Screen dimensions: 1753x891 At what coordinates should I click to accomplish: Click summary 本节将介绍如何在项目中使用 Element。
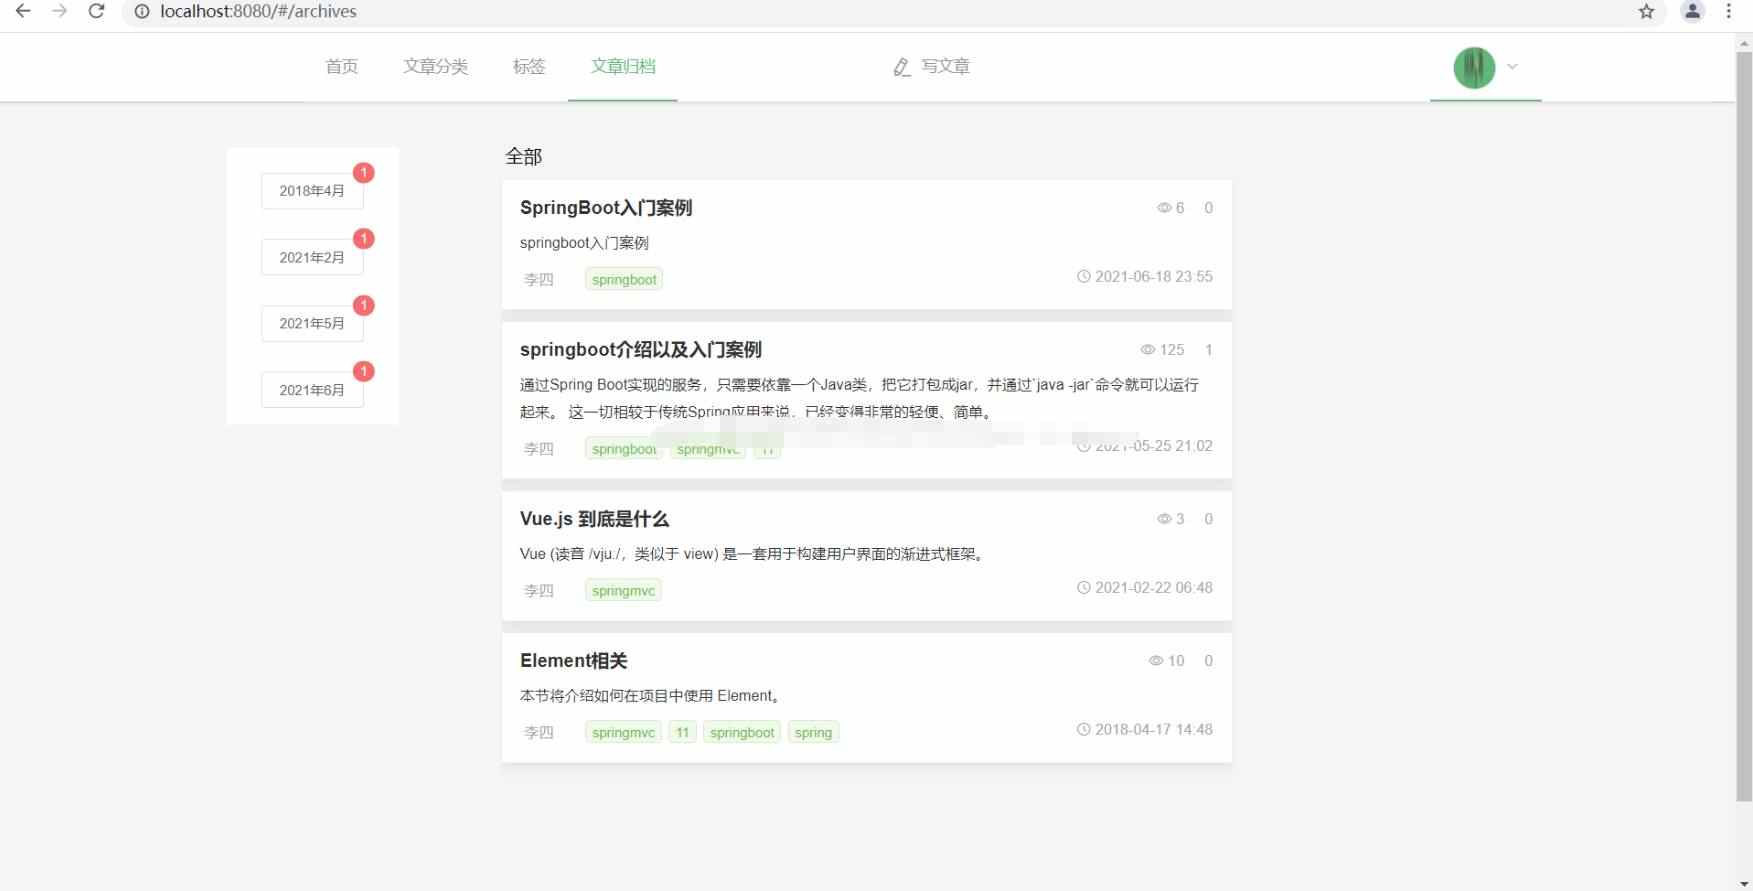pos(650,696)
